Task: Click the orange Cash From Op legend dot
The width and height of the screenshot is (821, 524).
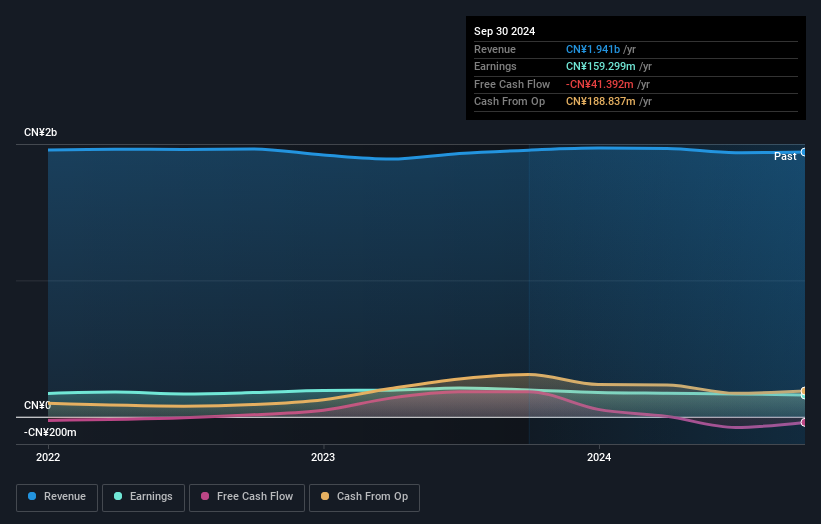Action: coord(325,496)
